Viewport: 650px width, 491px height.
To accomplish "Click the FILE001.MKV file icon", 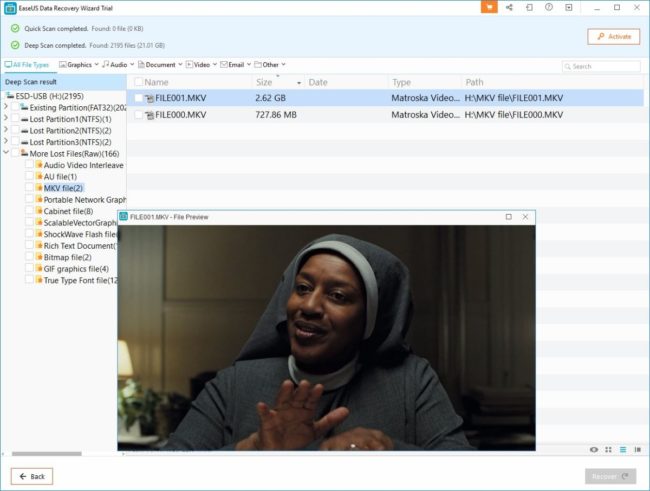I will (149, 98).
